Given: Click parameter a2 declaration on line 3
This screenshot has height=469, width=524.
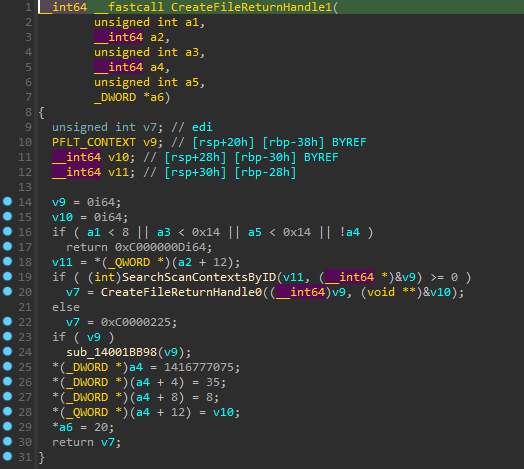Looking at the screenshot, I should tap(157, 37).
